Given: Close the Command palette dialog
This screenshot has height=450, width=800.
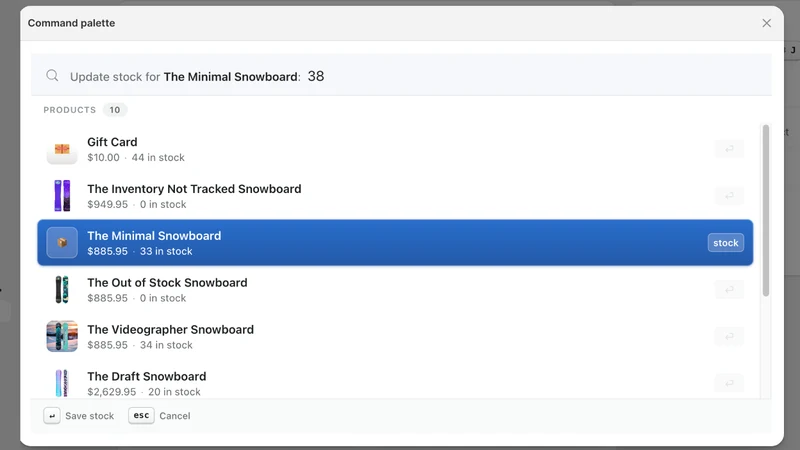Looking at the screenshot, I should pyautogui.click(x=766, y=23).
